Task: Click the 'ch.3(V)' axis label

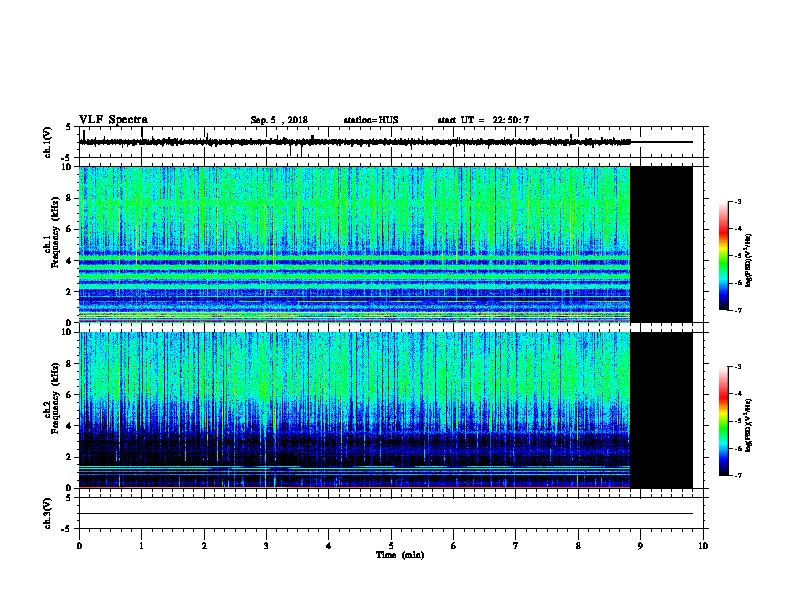Action: (x=48, y=513)
